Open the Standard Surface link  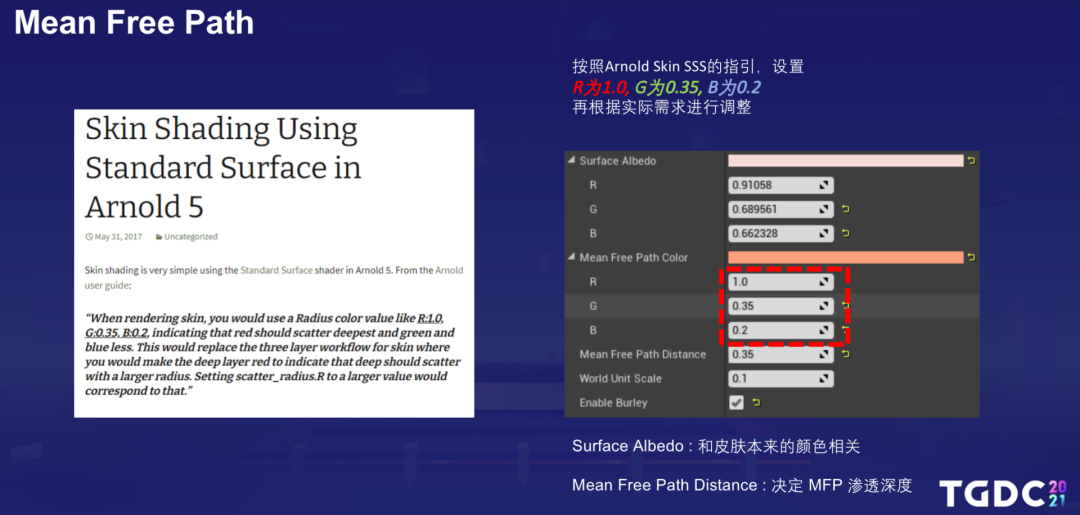click(276, 271)
